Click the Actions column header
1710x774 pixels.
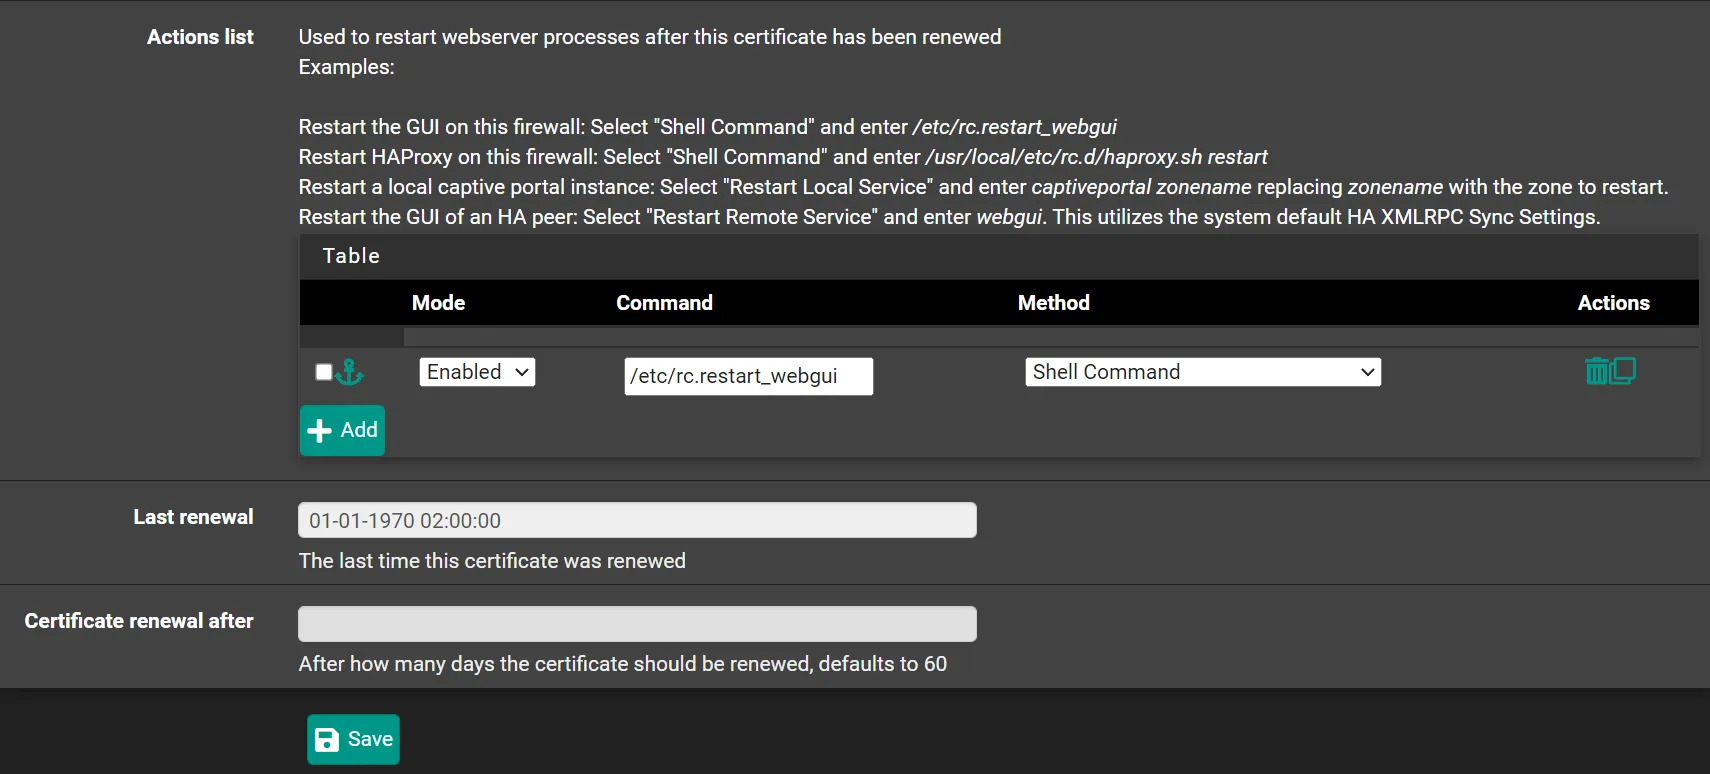1613,303
